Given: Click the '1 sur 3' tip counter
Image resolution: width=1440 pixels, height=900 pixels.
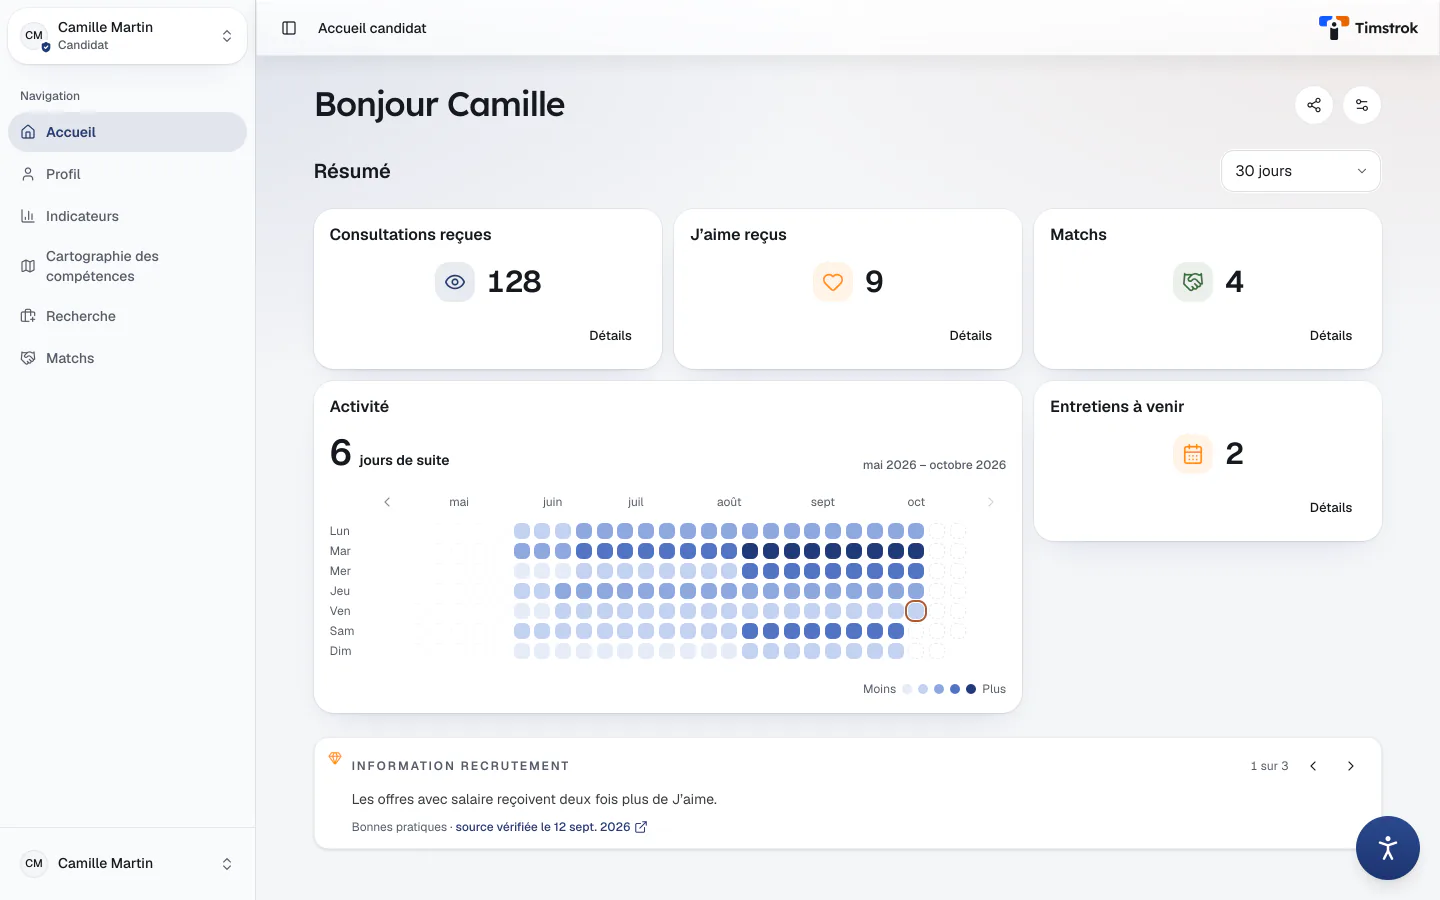Looking at the screenshot, I should click(x=1269, y=766).
